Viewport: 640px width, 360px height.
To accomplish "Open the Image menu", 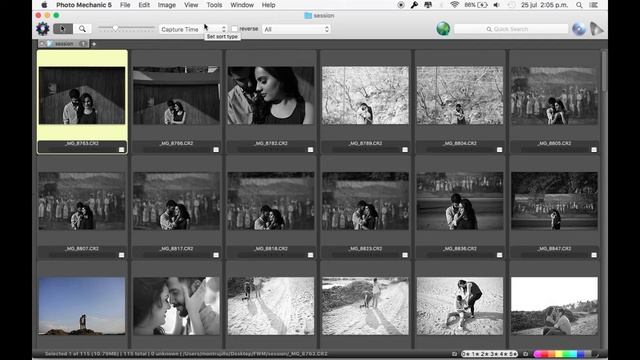I will pyautogui.click(x=167, y=5).
